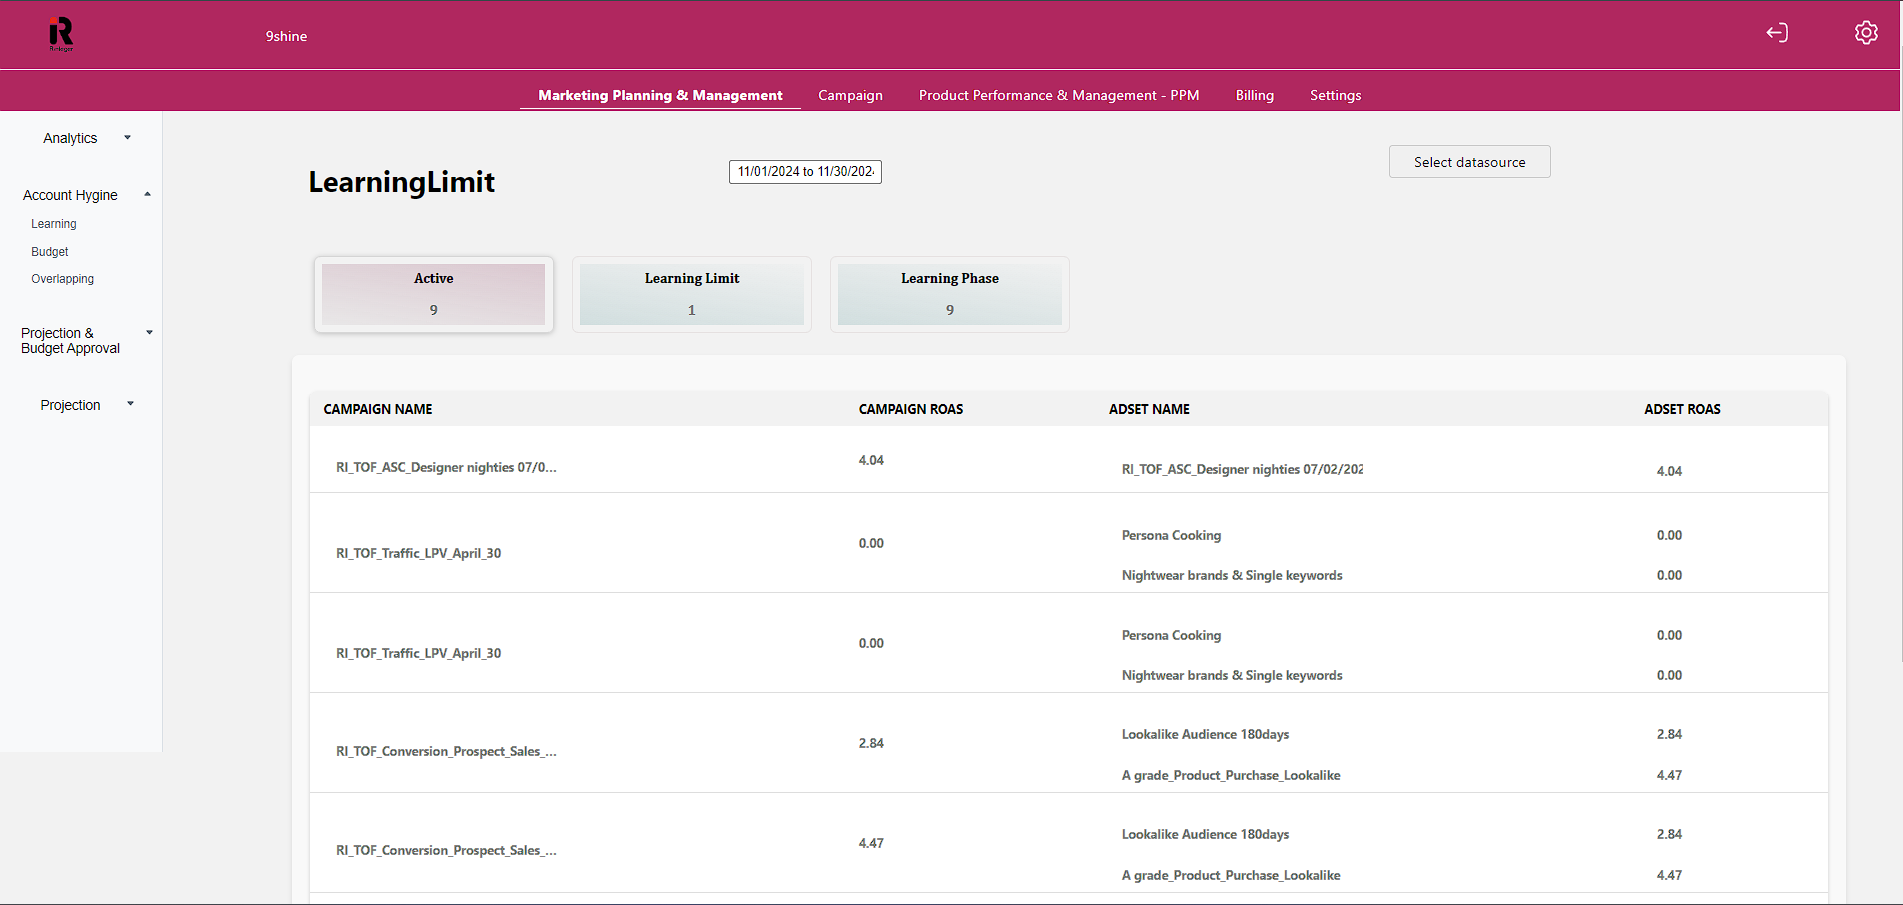Click the date range input field

point(805,172)
